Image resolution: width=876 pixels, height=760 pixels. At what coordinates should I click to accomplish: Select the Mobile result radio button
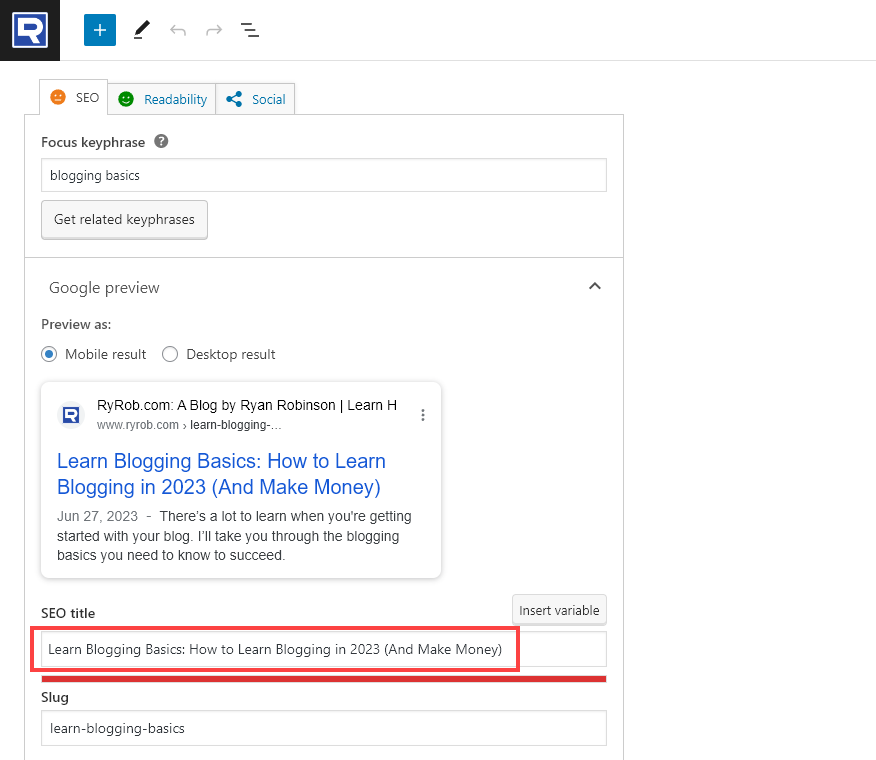(x=50, y=354)
